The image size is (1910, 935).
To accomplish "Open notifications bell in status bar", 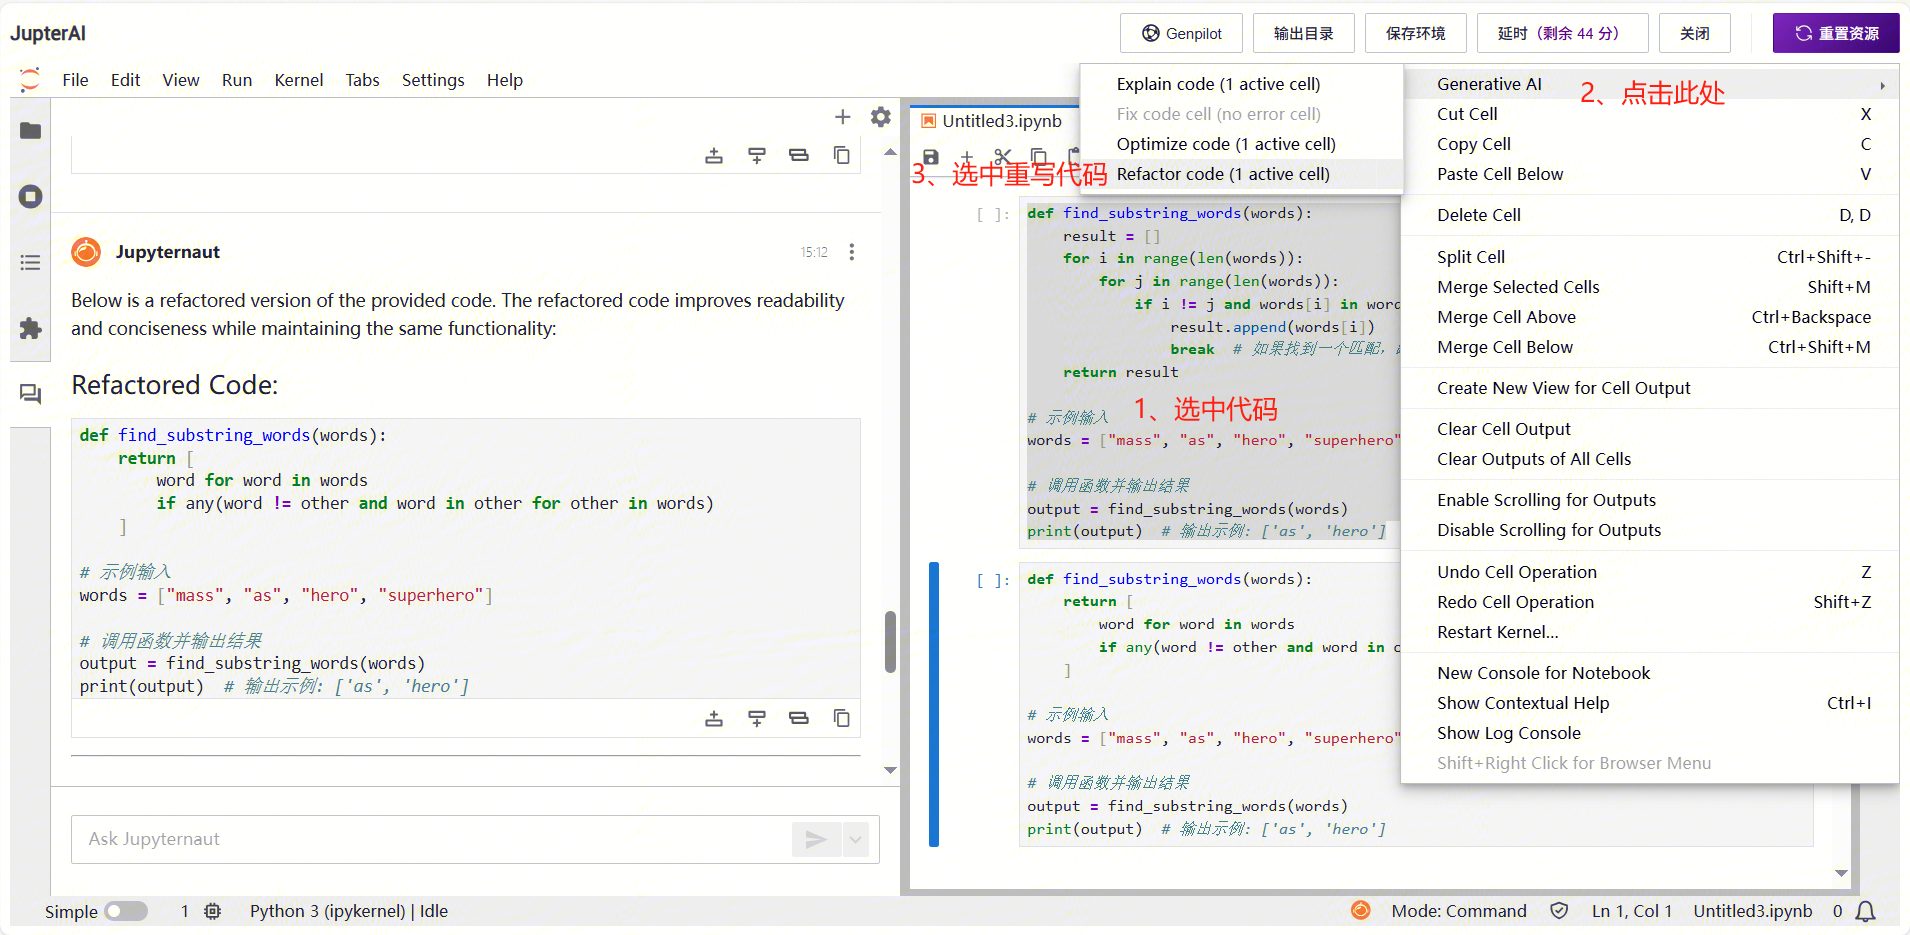I will pyautogui.click(x=1865, y=911).
